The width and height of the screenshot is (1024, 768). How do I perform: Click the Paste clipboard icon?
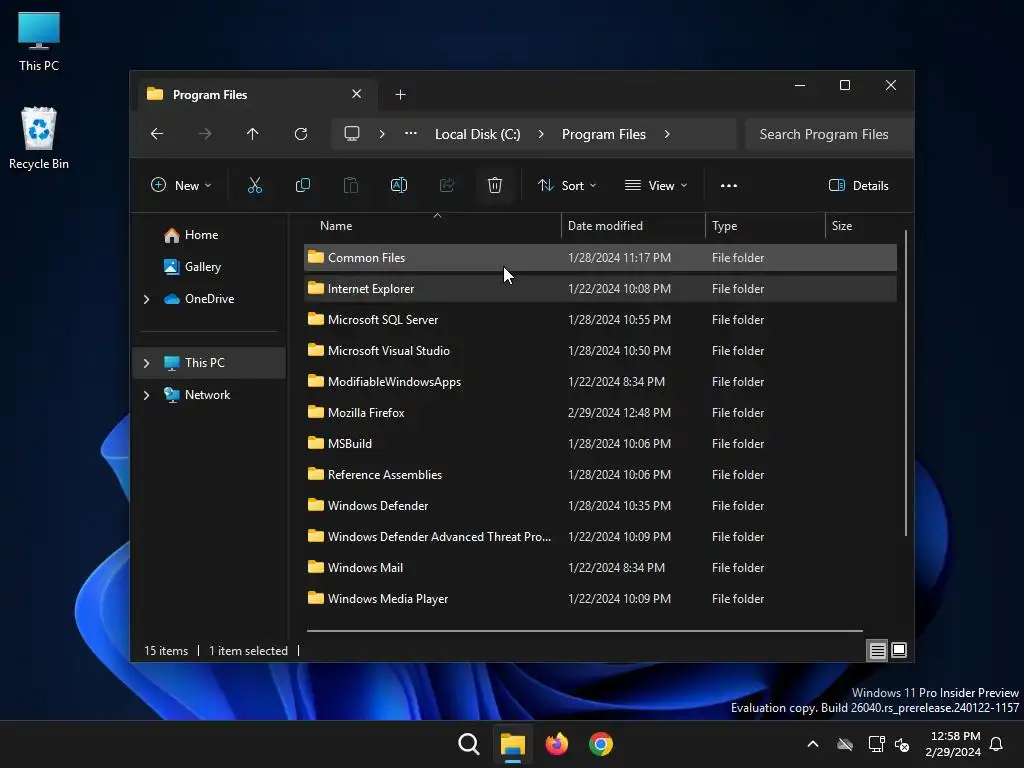(x=351, y=185)
